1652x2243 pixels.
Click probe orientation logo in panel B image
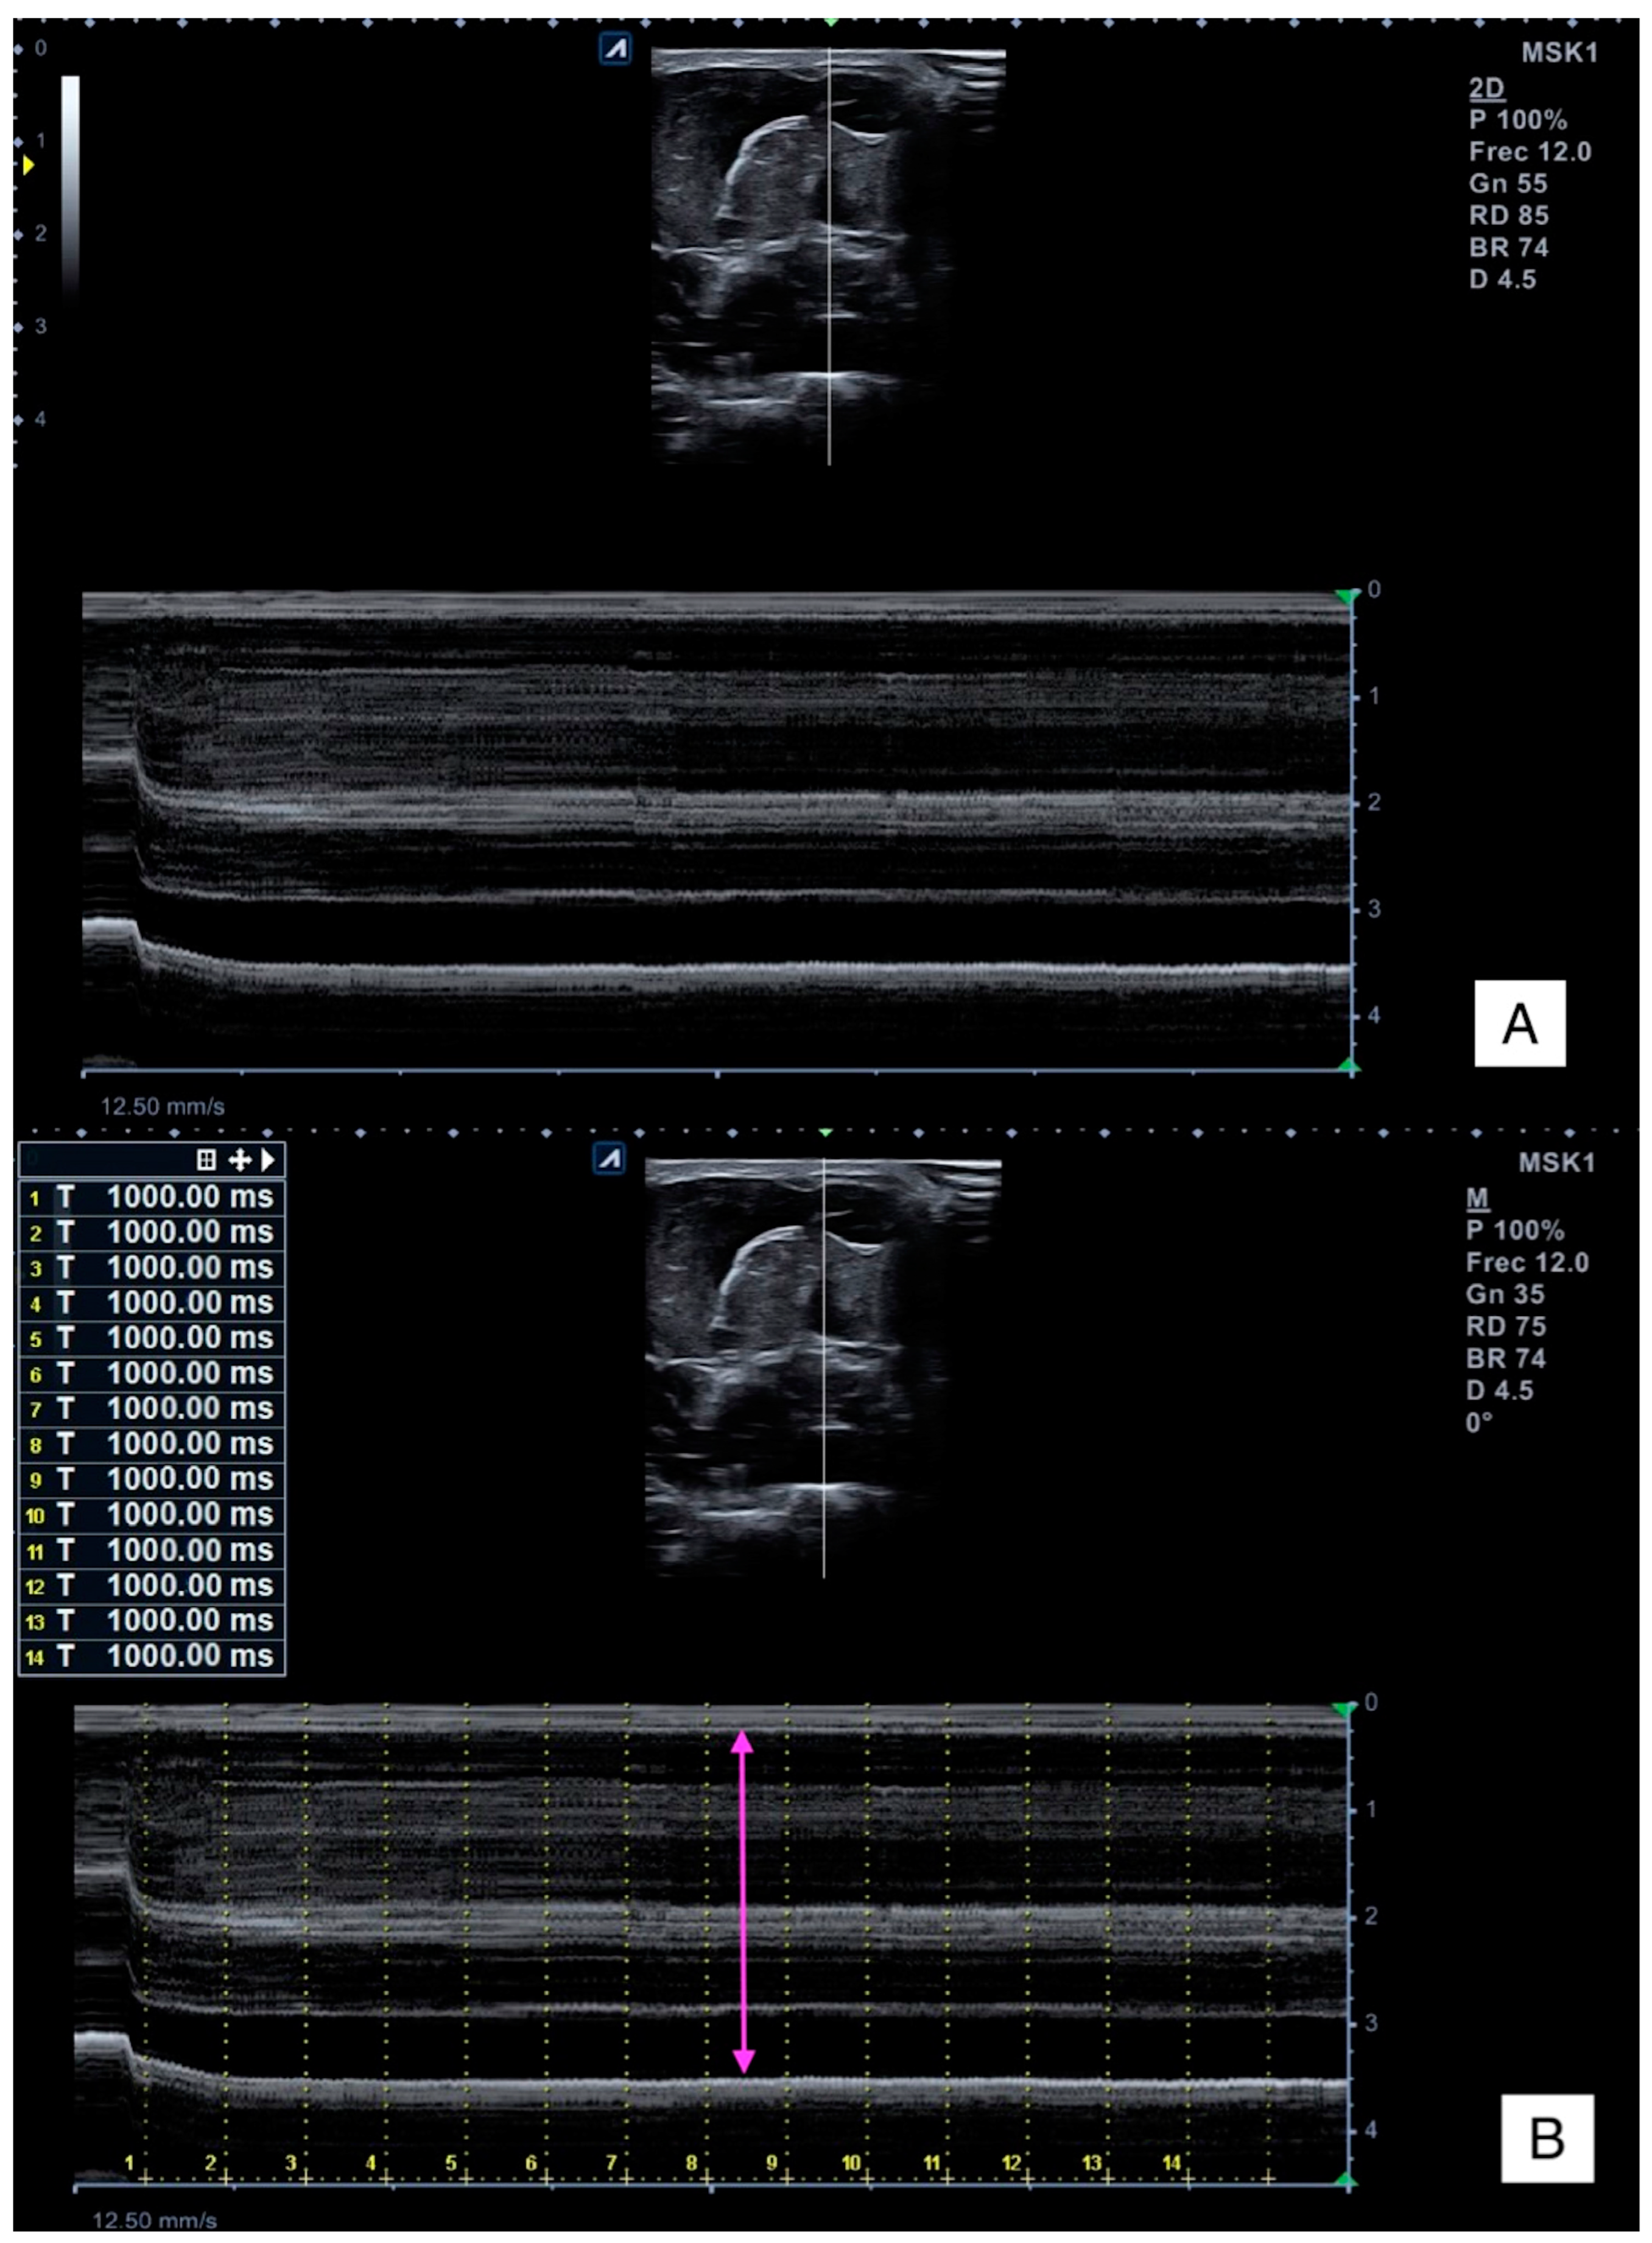click(x=609, y=1158)
